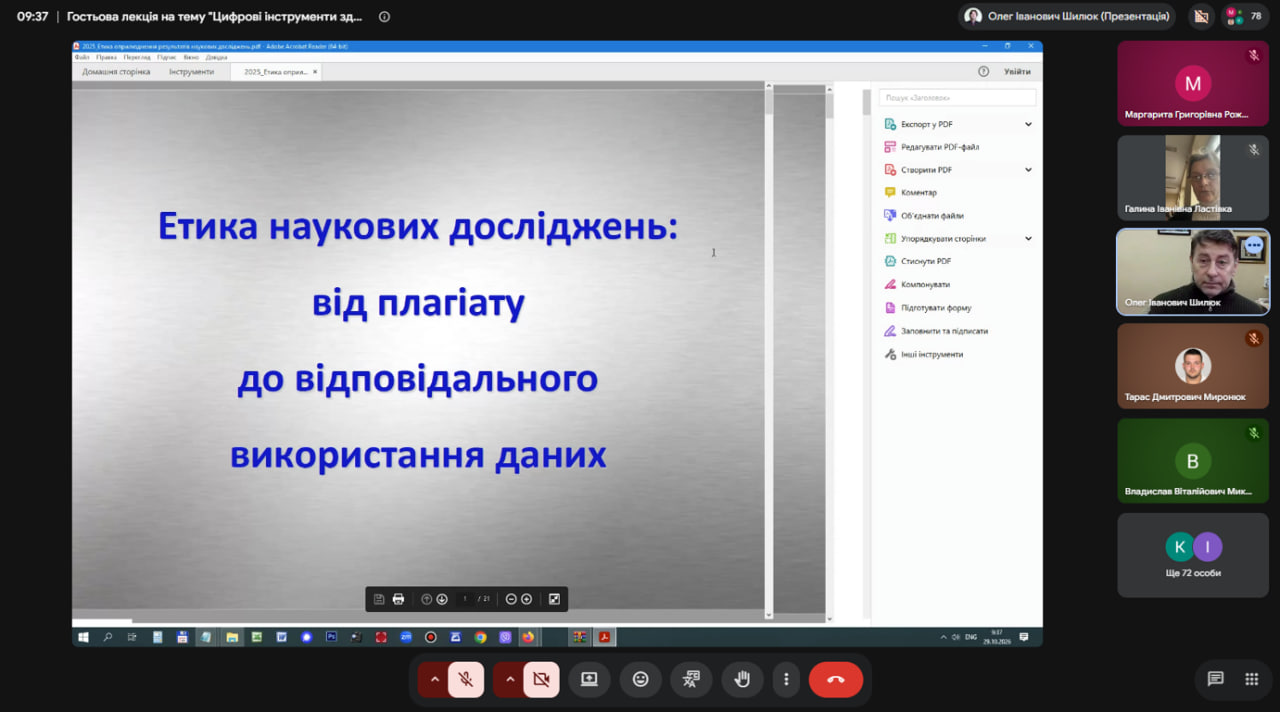This screenshot has height=712, width=1280.
Task: Open Редагувати PDF-файл tool
Action: pyautogui.click(x=939, y=147)
